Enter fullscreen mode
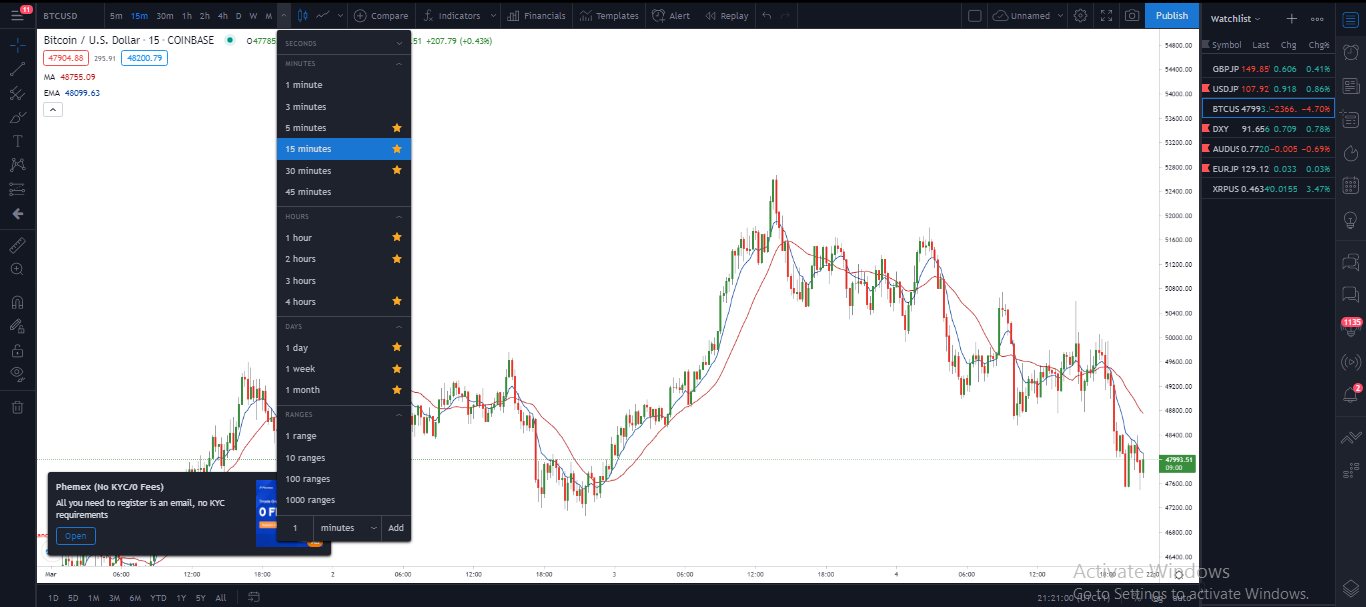 (x=1106, y=15)
